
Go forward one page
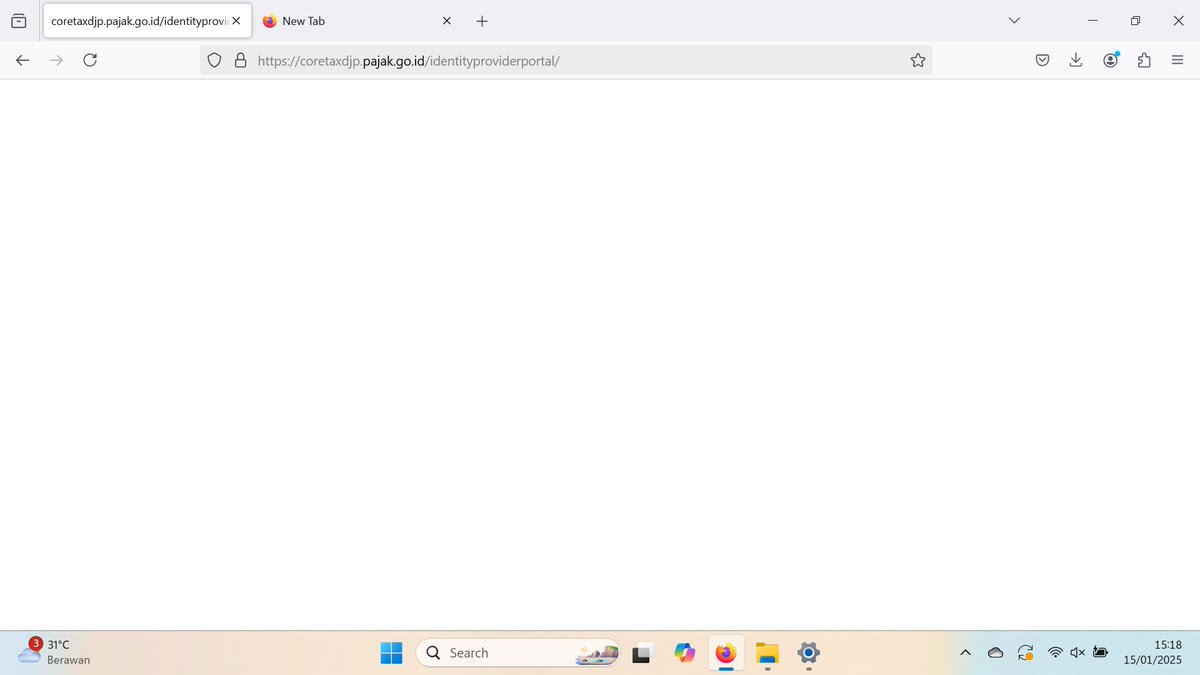click(x=56, y=60)
